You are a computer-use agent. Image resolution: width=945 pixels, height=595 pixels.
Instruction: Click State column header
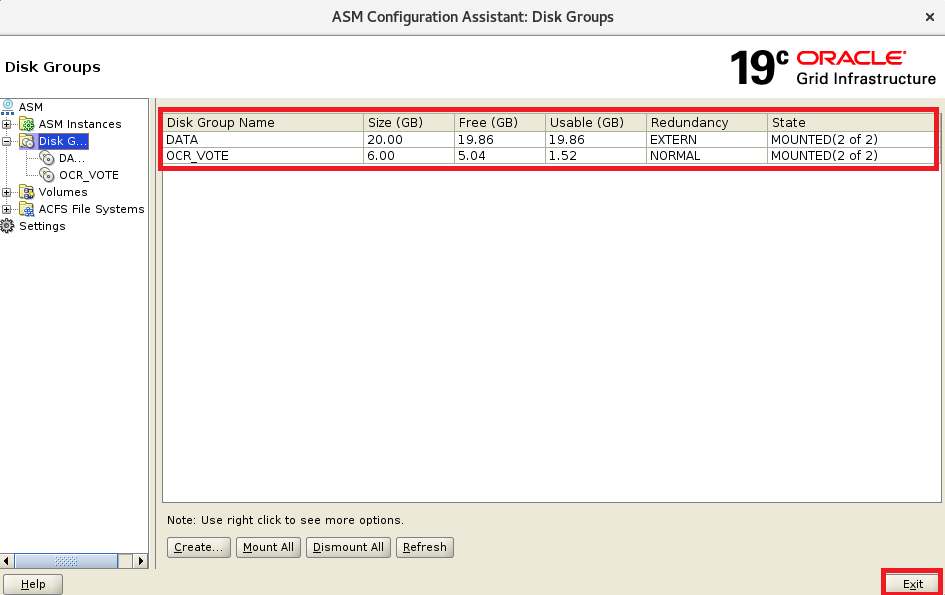pyautogui.click(x=852, y=122)
